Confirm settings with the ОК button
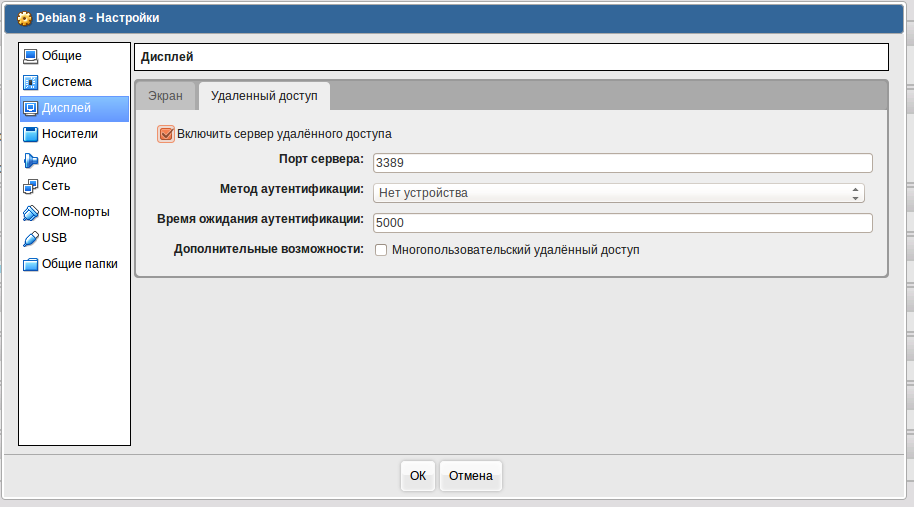The image size is (914, 507). click(x=418, y=476)
